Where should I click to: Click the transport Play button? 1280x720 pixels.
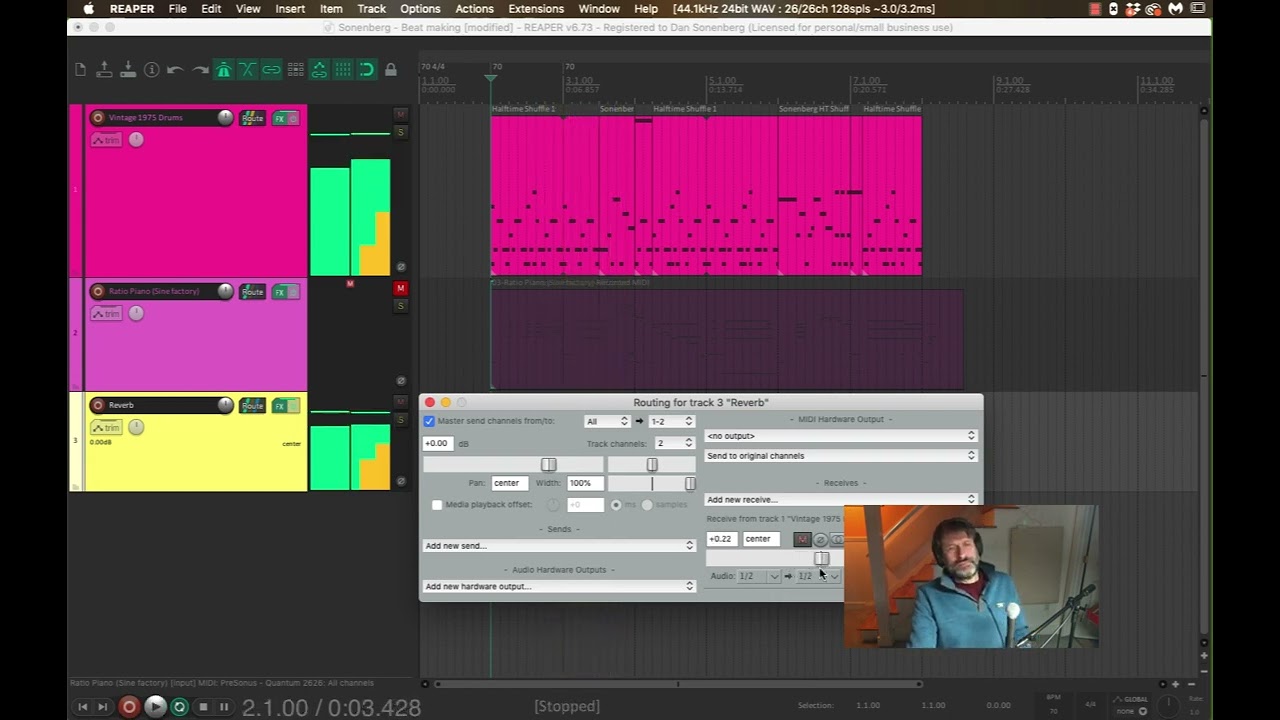[x=155, y=707]
